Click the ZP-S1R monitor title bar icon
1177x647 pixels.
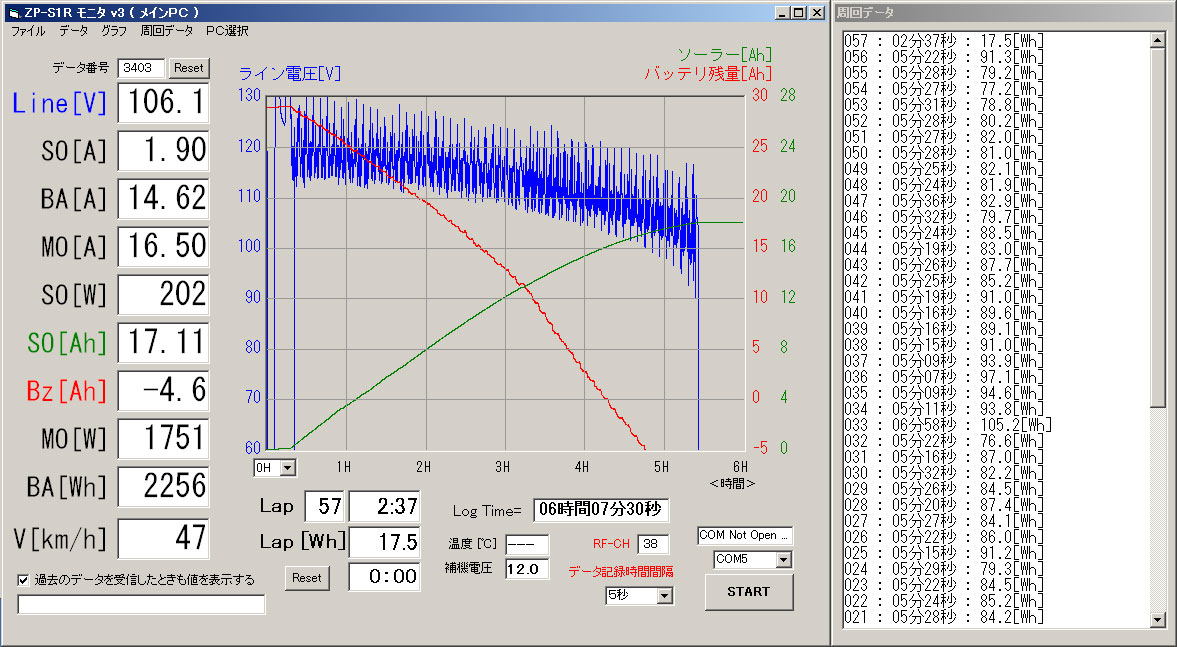pos(13,13)
